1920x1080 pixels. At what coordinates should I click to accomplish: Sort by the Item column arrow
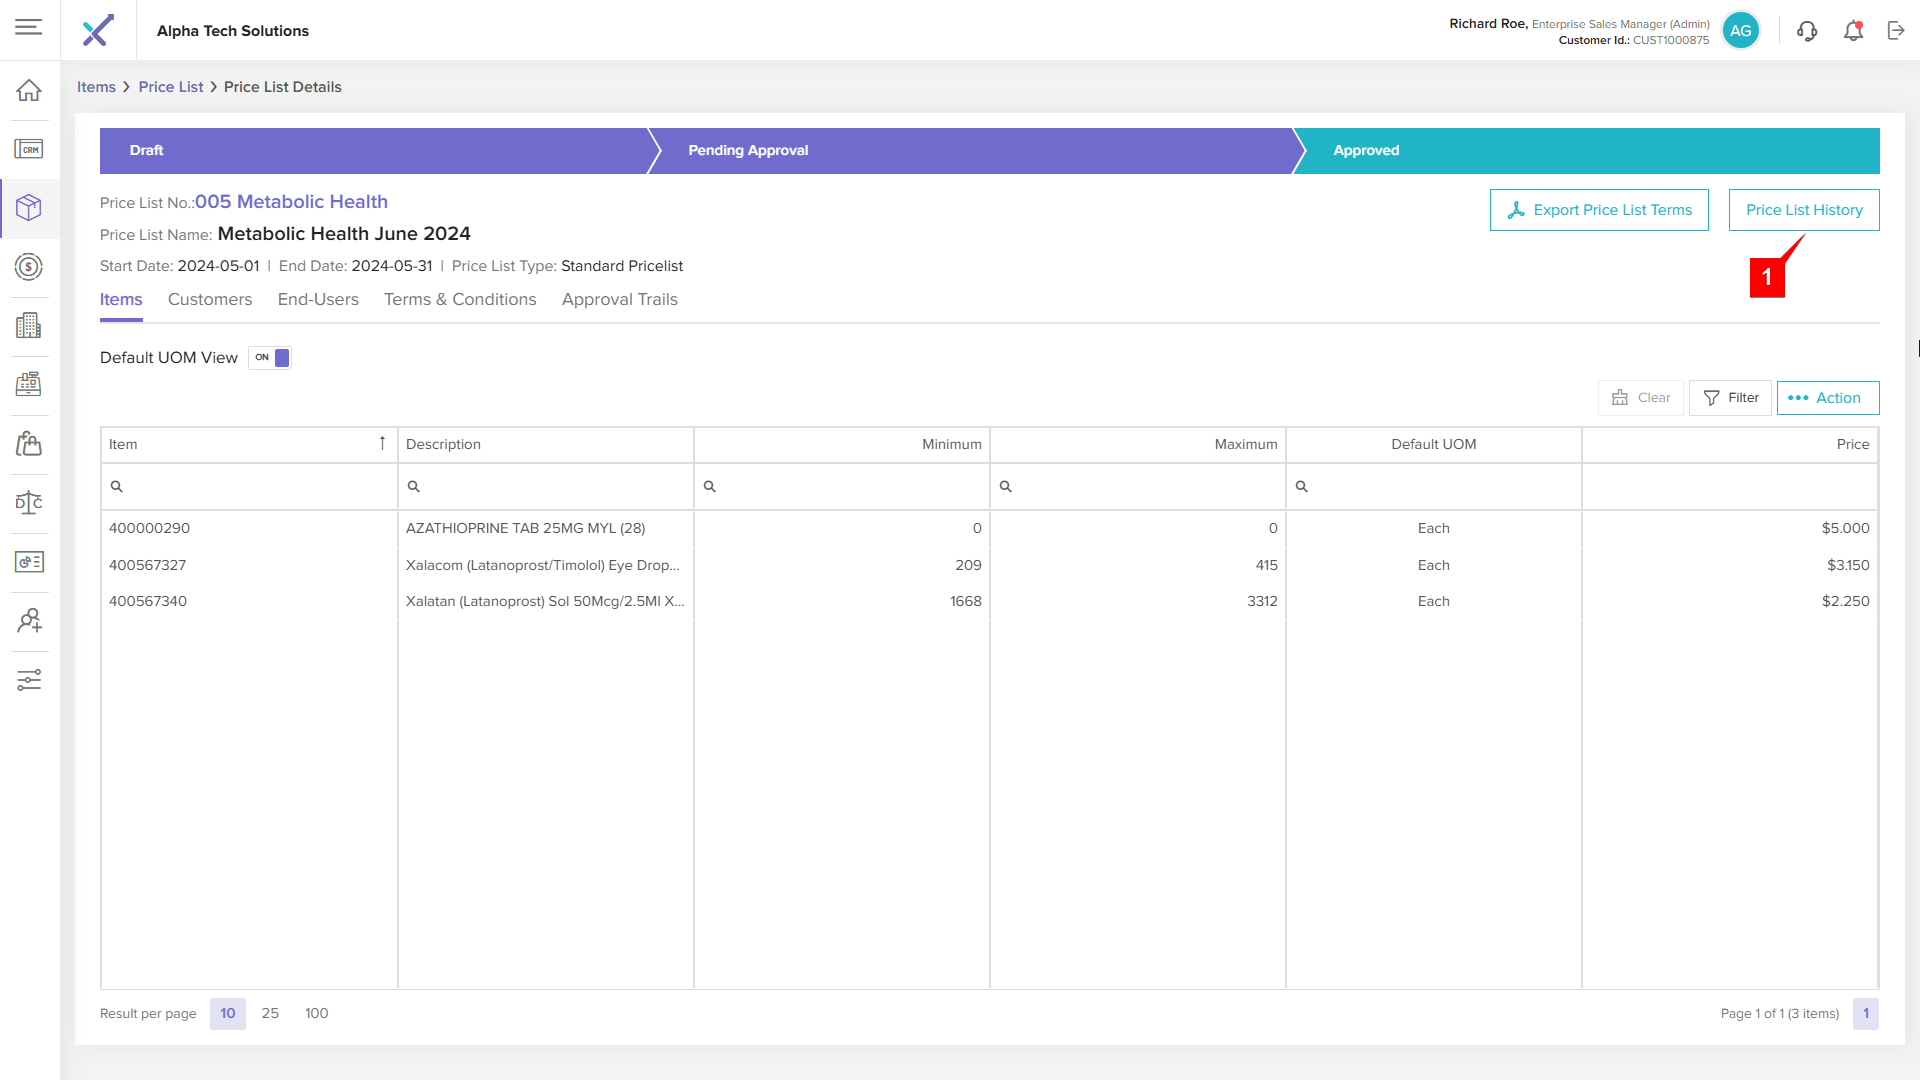pos(382,444)
